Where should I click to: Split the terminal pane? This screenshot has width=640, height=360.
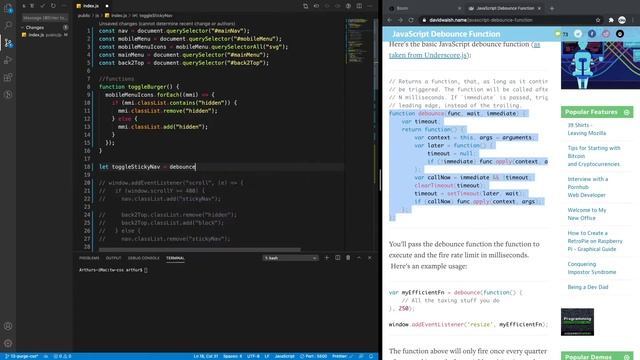click(338, 258)
